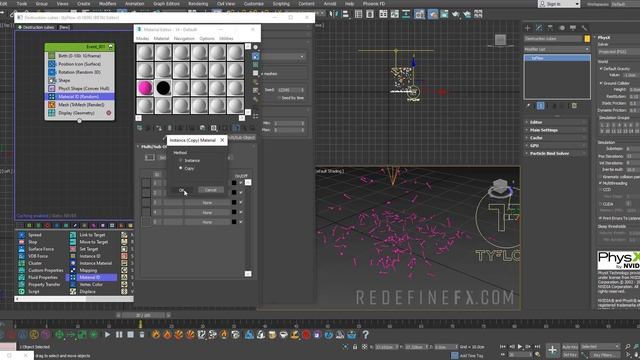Close the Instance (Copy) Material dialog
This screenshot has height=360, width=640.
pyautogui.click(x=222, y=140)
